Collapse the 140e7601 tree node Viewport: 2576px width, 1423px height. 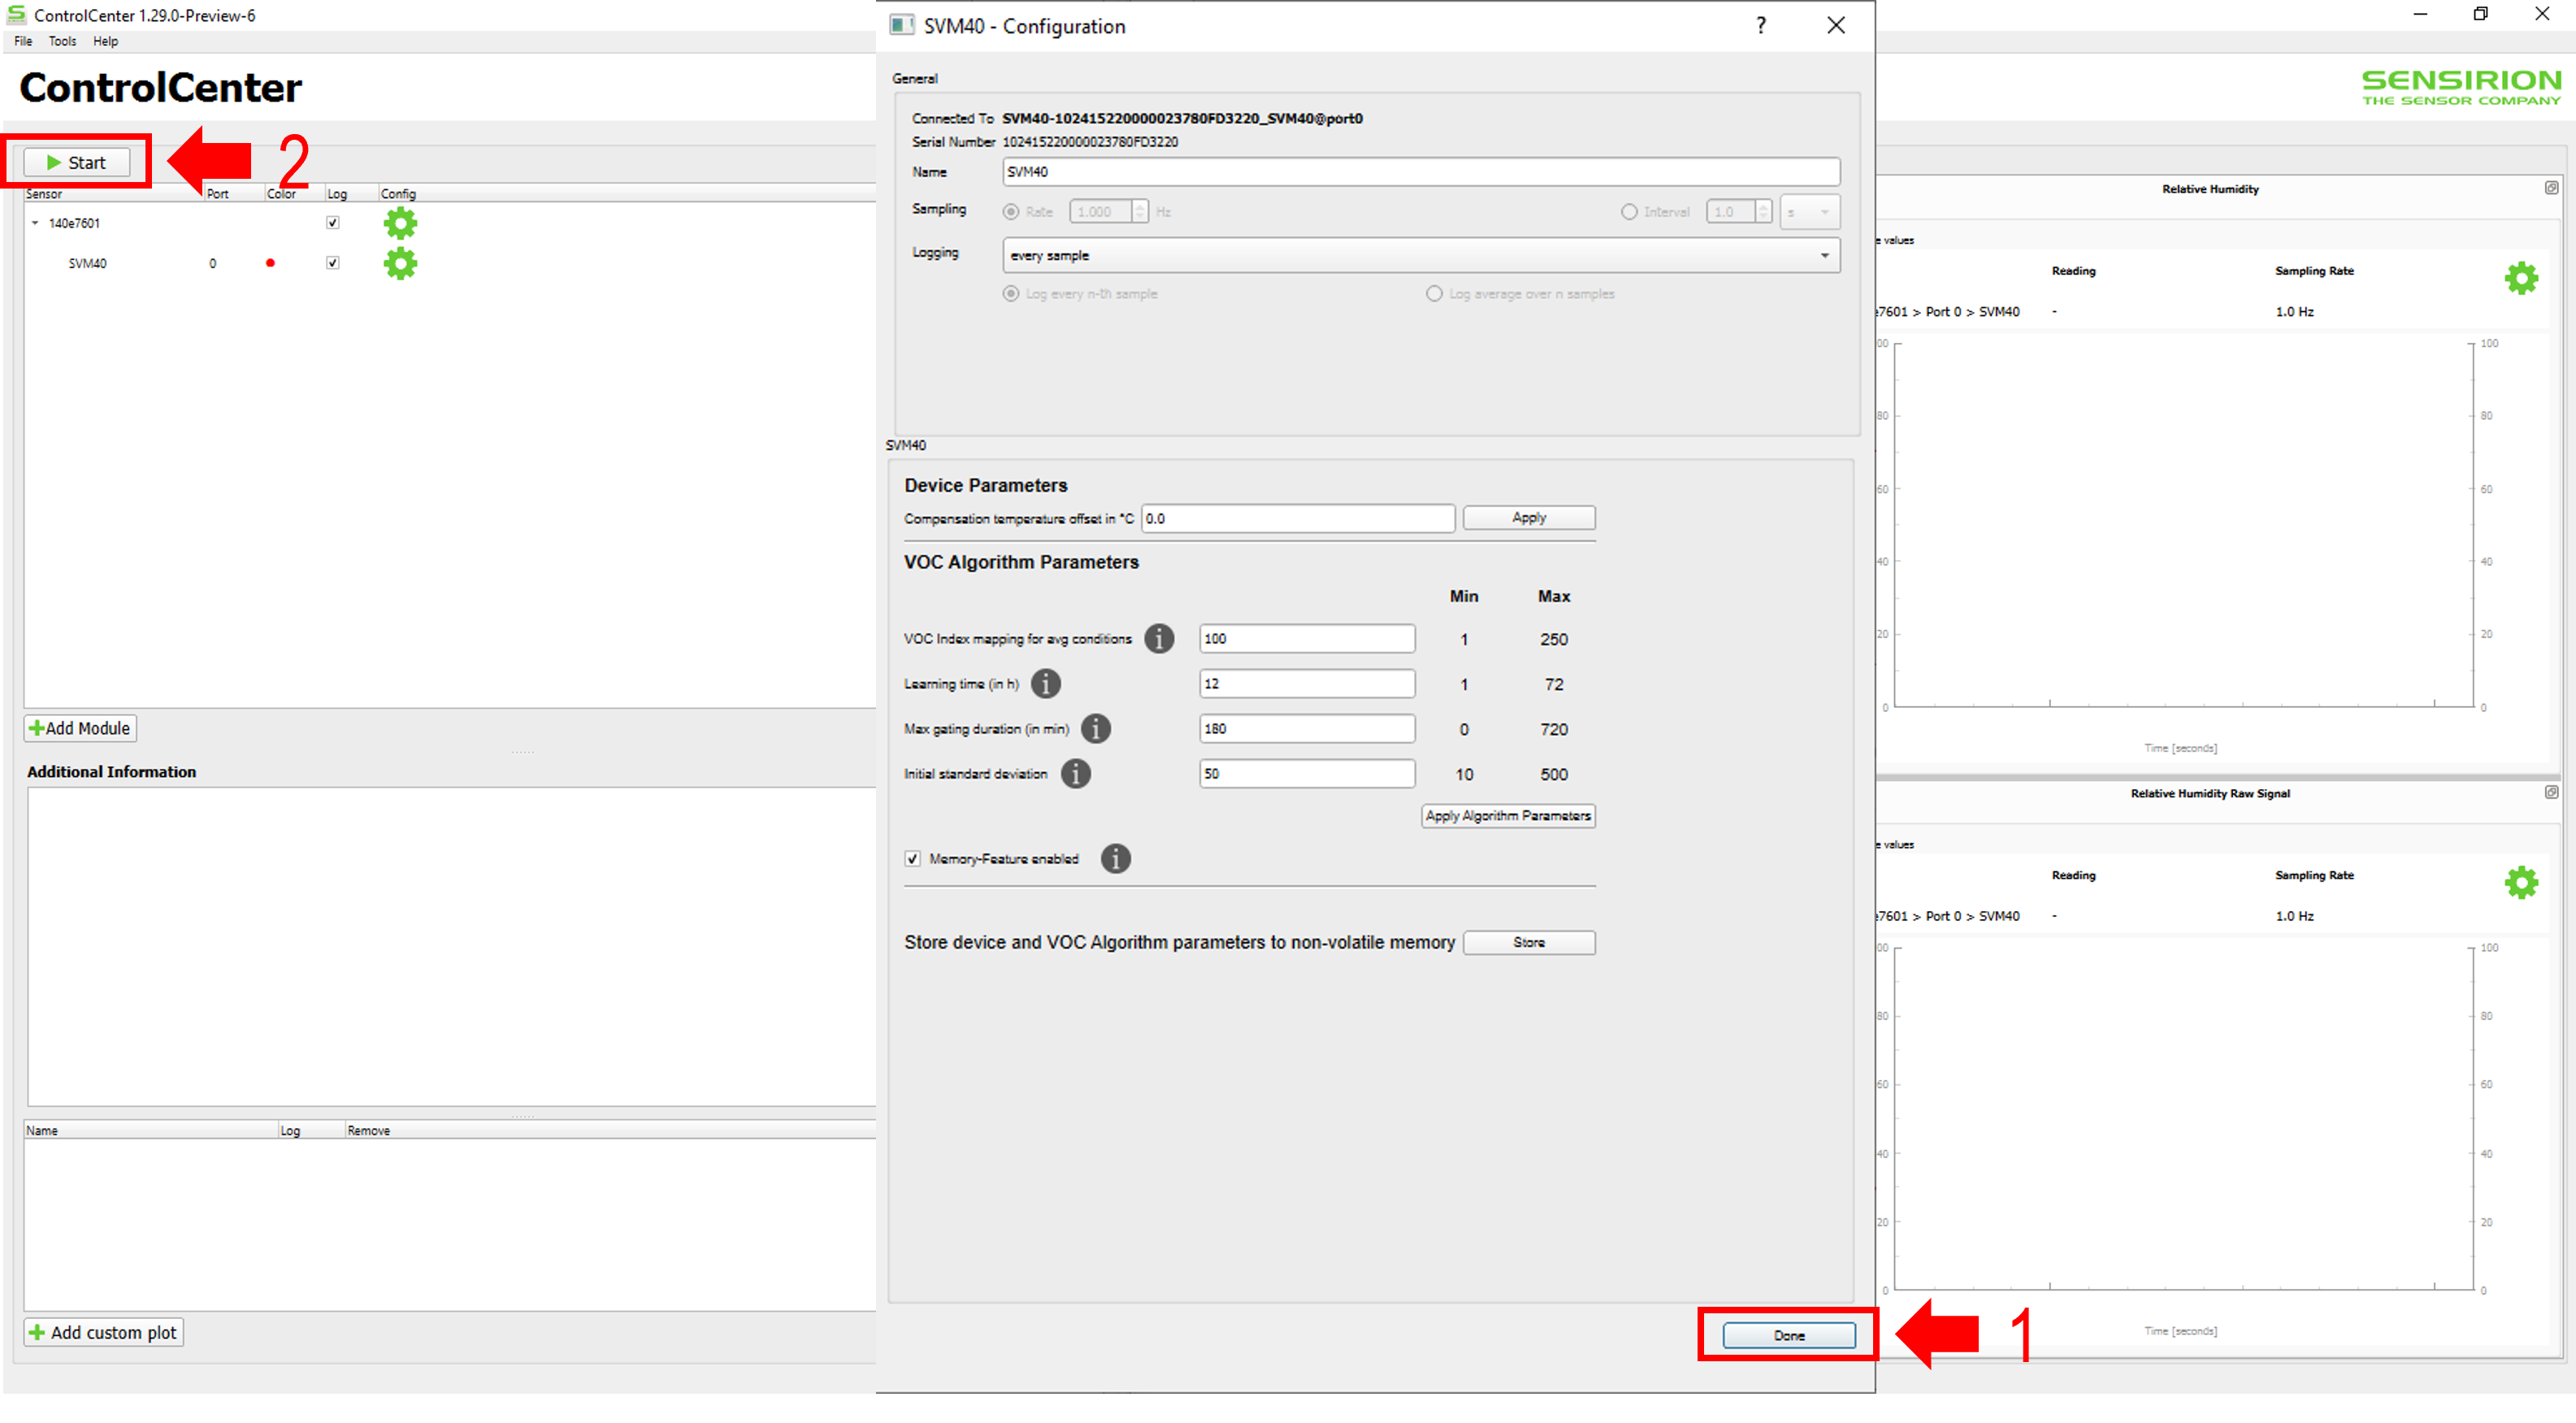tap(35, 223)
